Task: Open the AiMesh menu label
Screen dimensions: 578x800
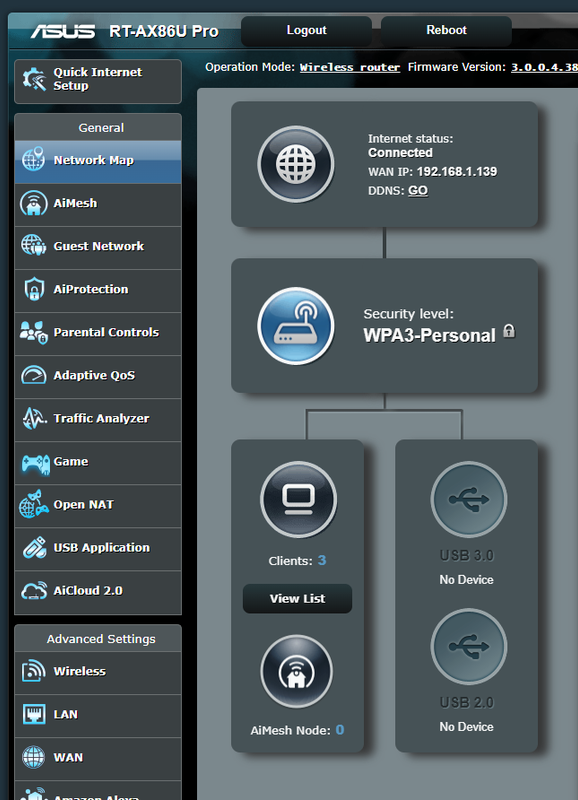Action: pos(75,203)
